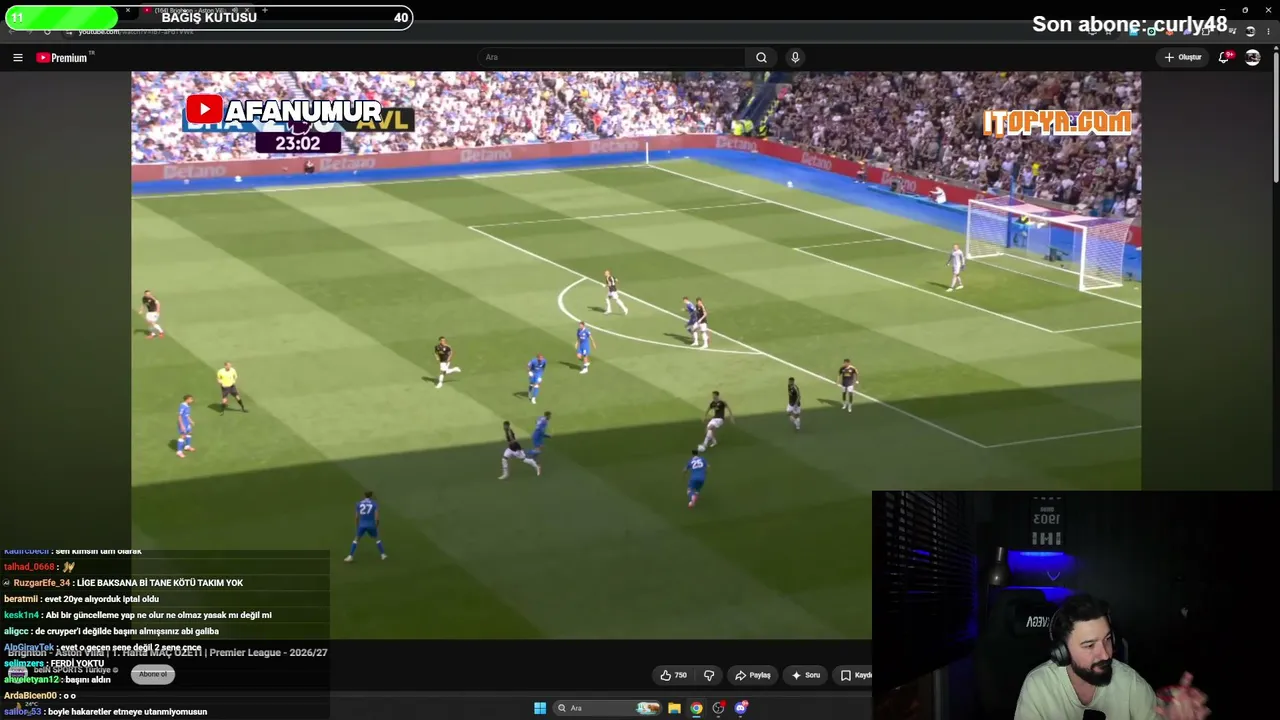
Task: Open a new Chrome tab with plus
Action: click(264, 10)
